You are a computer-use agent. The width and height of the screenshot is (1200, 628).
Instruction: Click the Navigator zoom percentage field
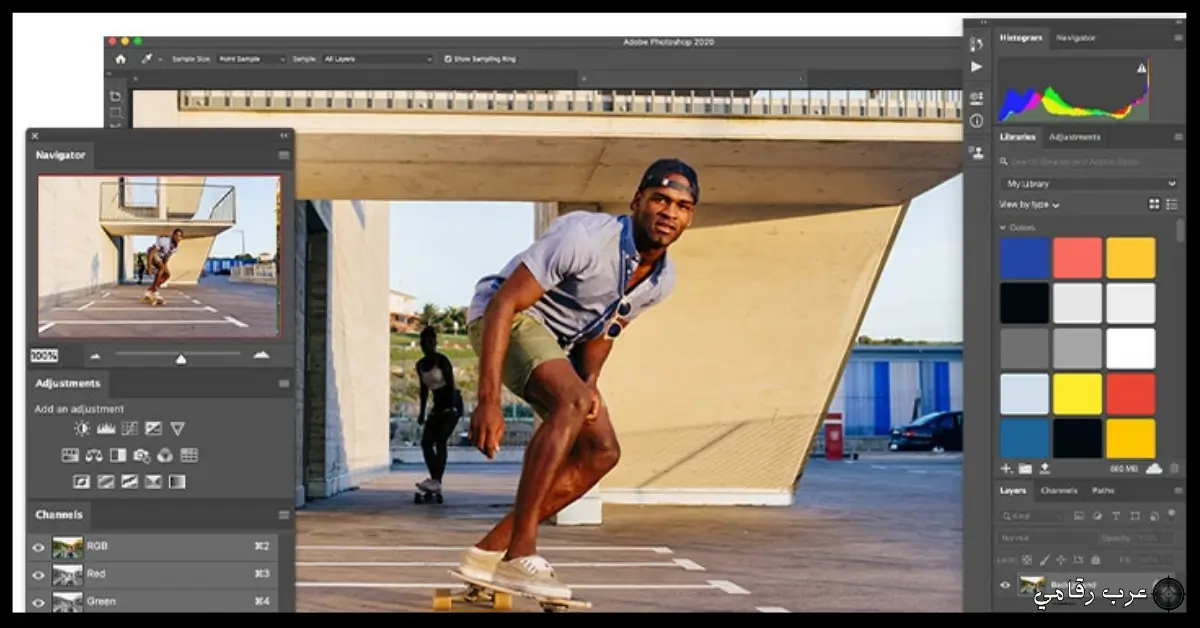pyautogui.click(x=44, y=355)
